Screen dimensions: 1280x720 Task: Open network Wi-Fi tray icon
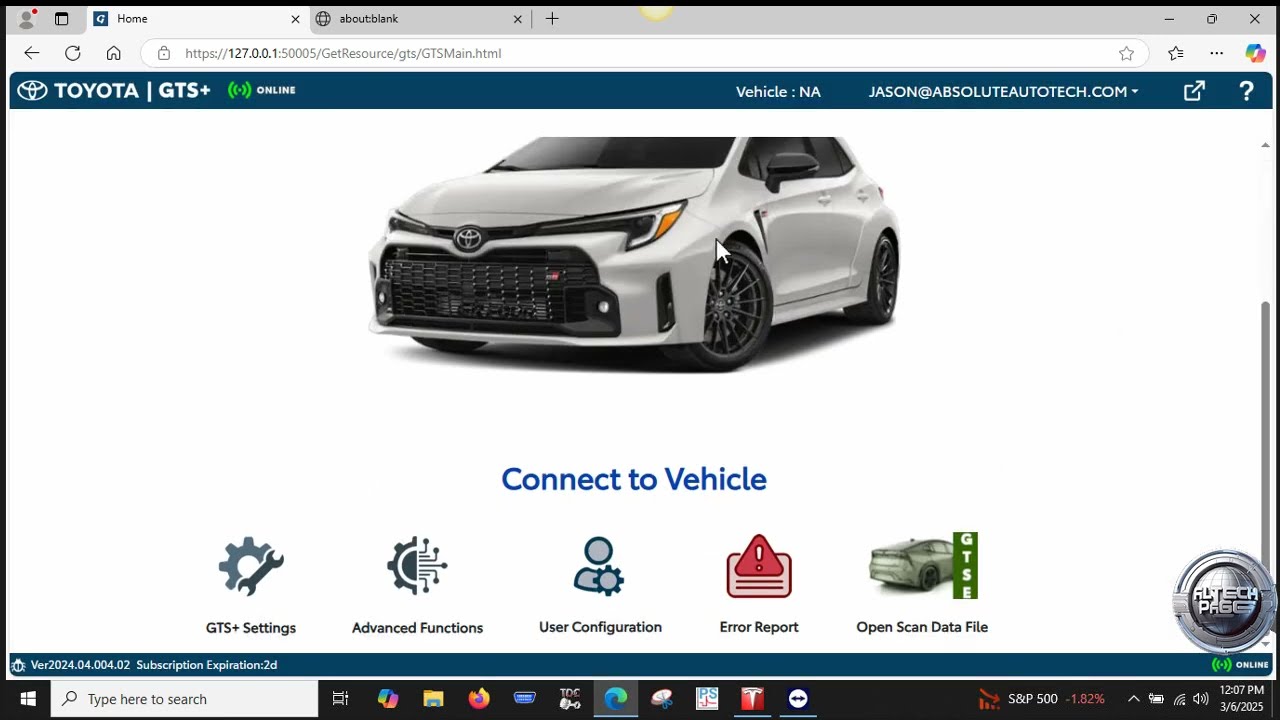[x=1179, y=699]
